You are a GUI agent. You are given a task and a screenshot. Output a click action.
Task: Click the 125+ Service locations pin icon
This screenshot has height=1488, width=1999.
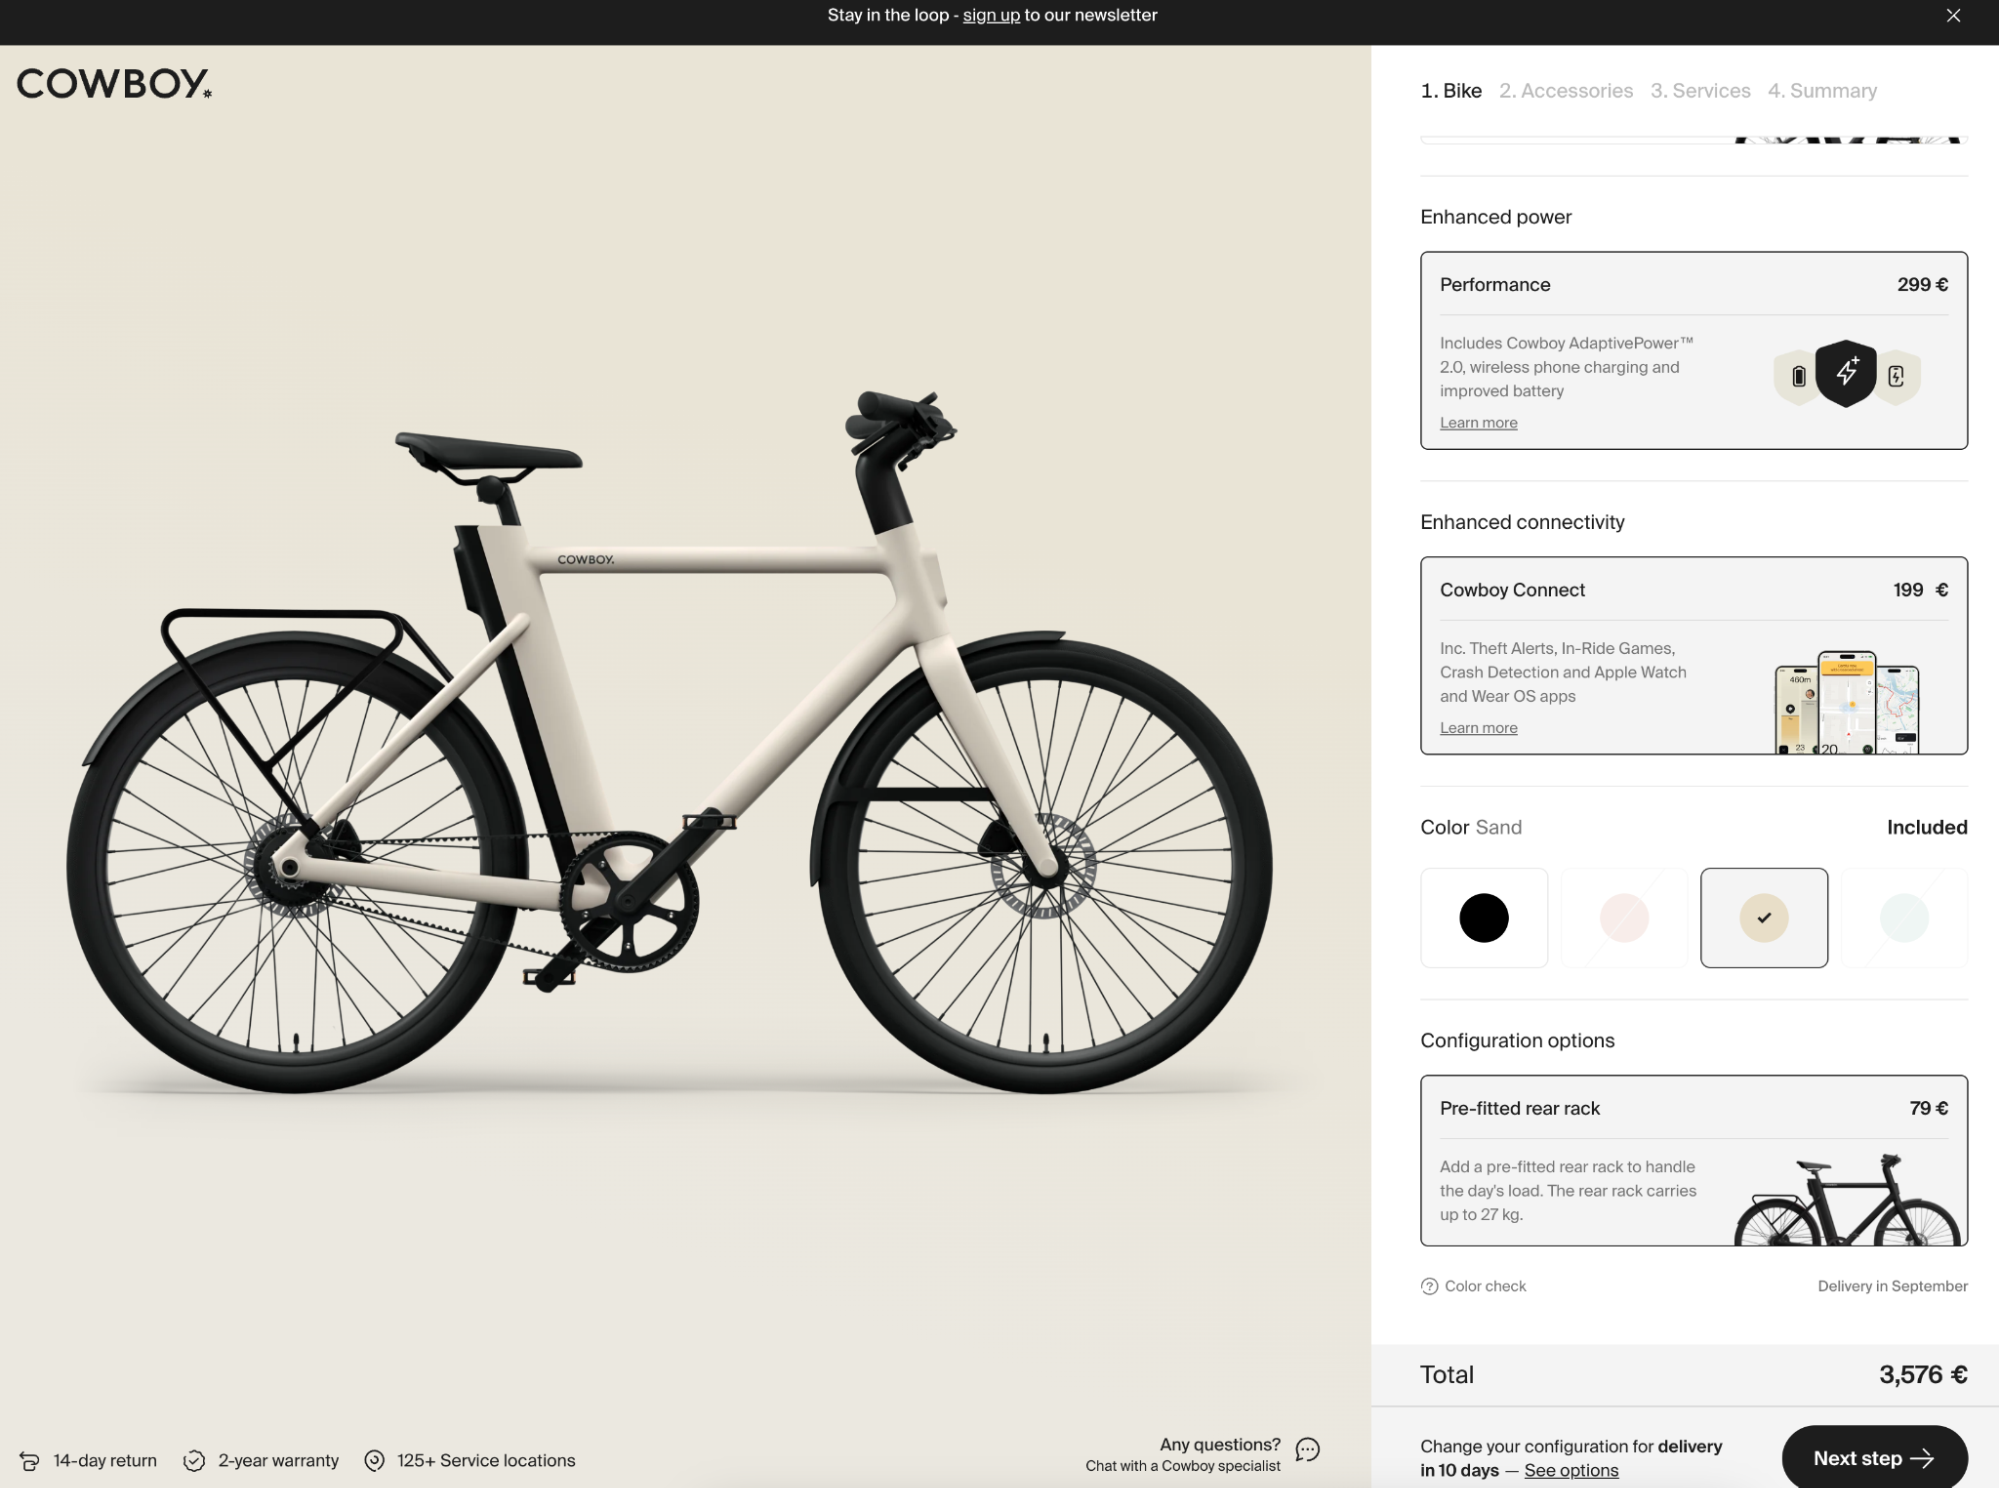tap(374, 1461)
